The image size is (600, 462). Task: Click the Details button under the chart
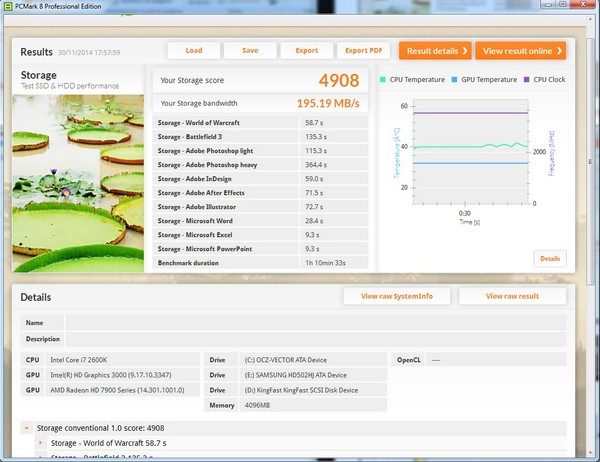pyautogui.click(x=550, y=259)
